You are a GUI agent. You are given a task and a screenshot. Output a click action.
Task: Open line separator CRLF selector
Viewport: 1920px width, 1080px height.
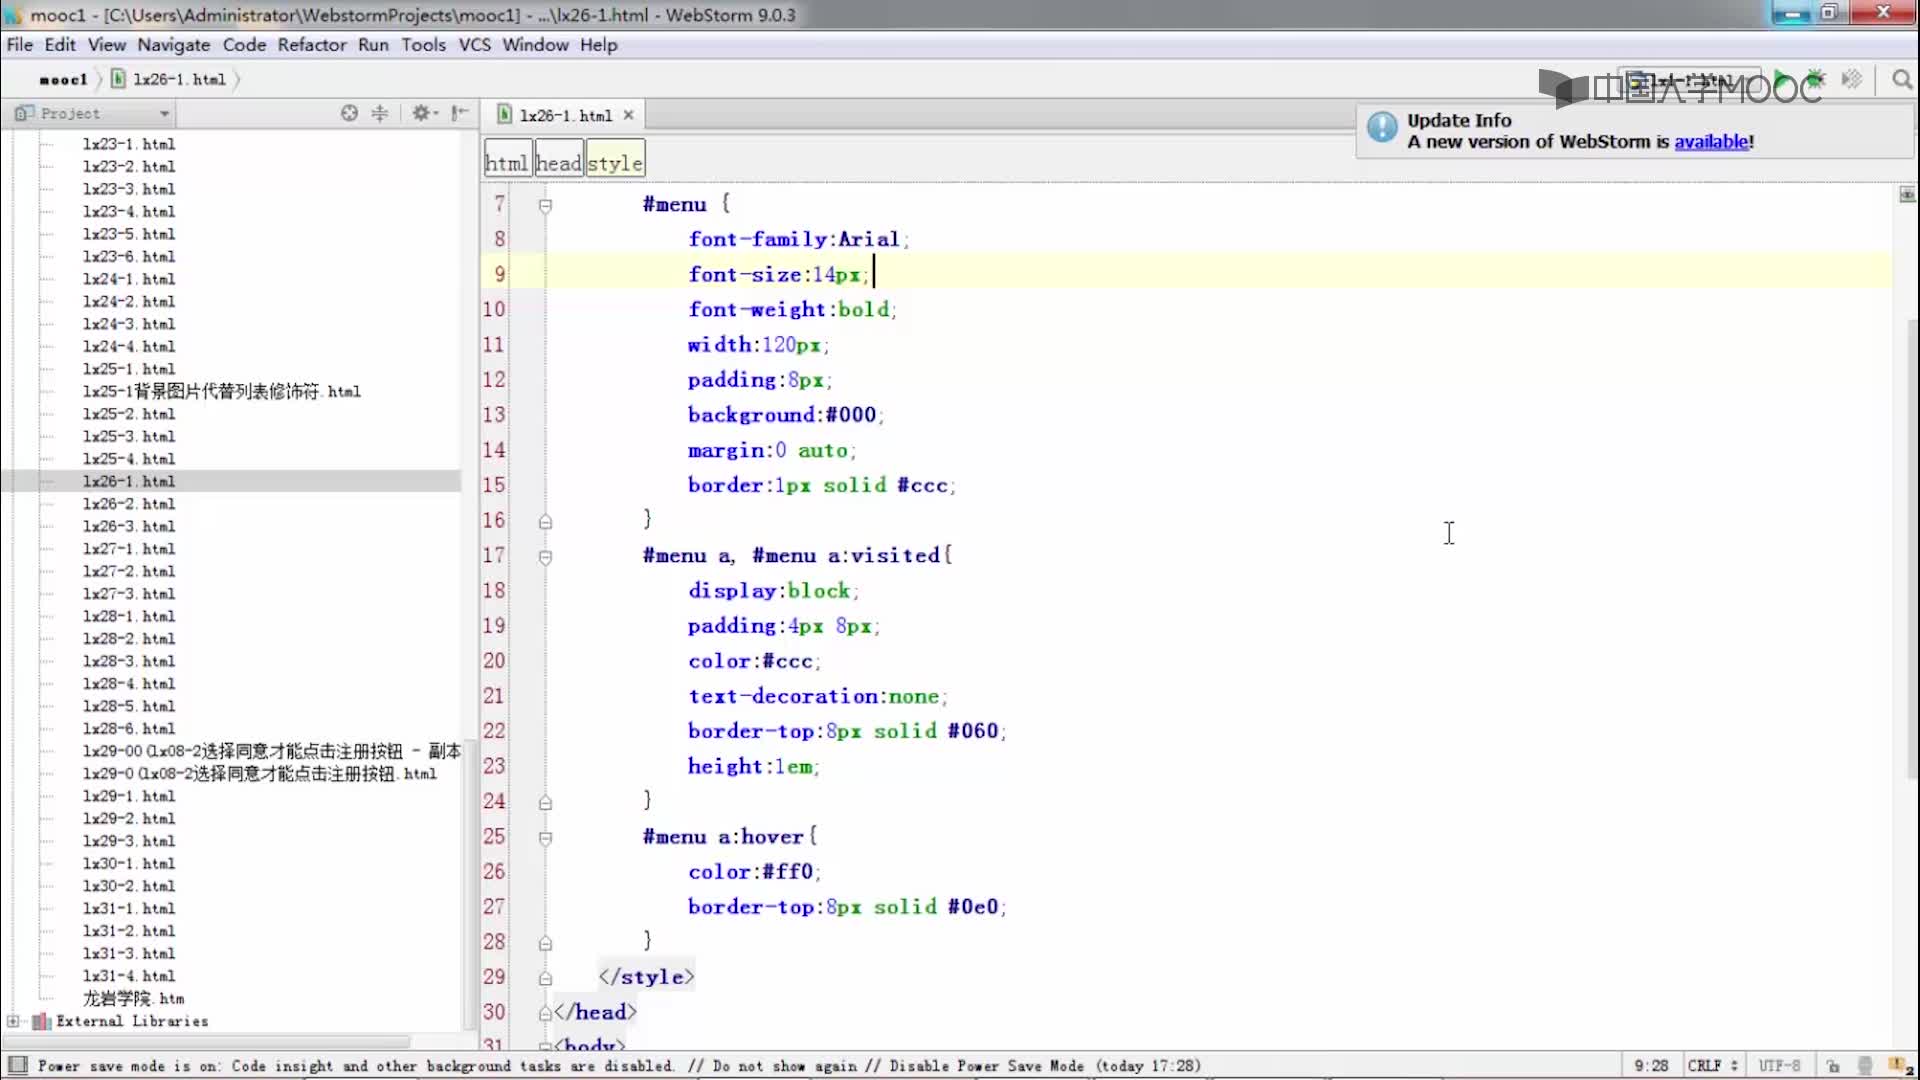1712,1066
